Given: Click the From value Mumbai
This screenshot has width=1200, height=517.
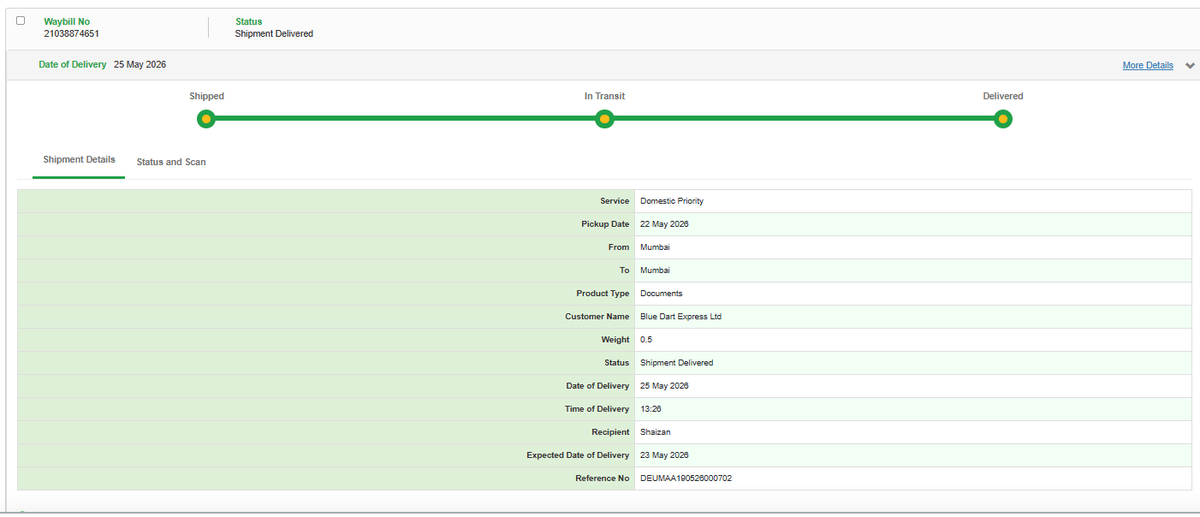Looking at the screenshot, I should click(x=655, y=247).
